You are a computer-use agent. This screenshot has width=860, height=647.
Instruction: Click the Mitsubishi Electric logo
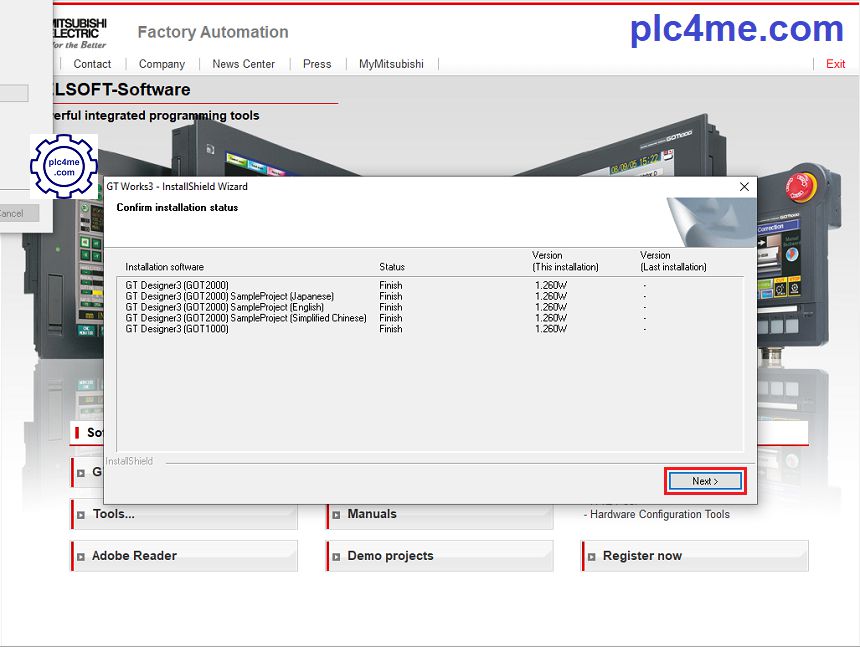click(78, 32)
